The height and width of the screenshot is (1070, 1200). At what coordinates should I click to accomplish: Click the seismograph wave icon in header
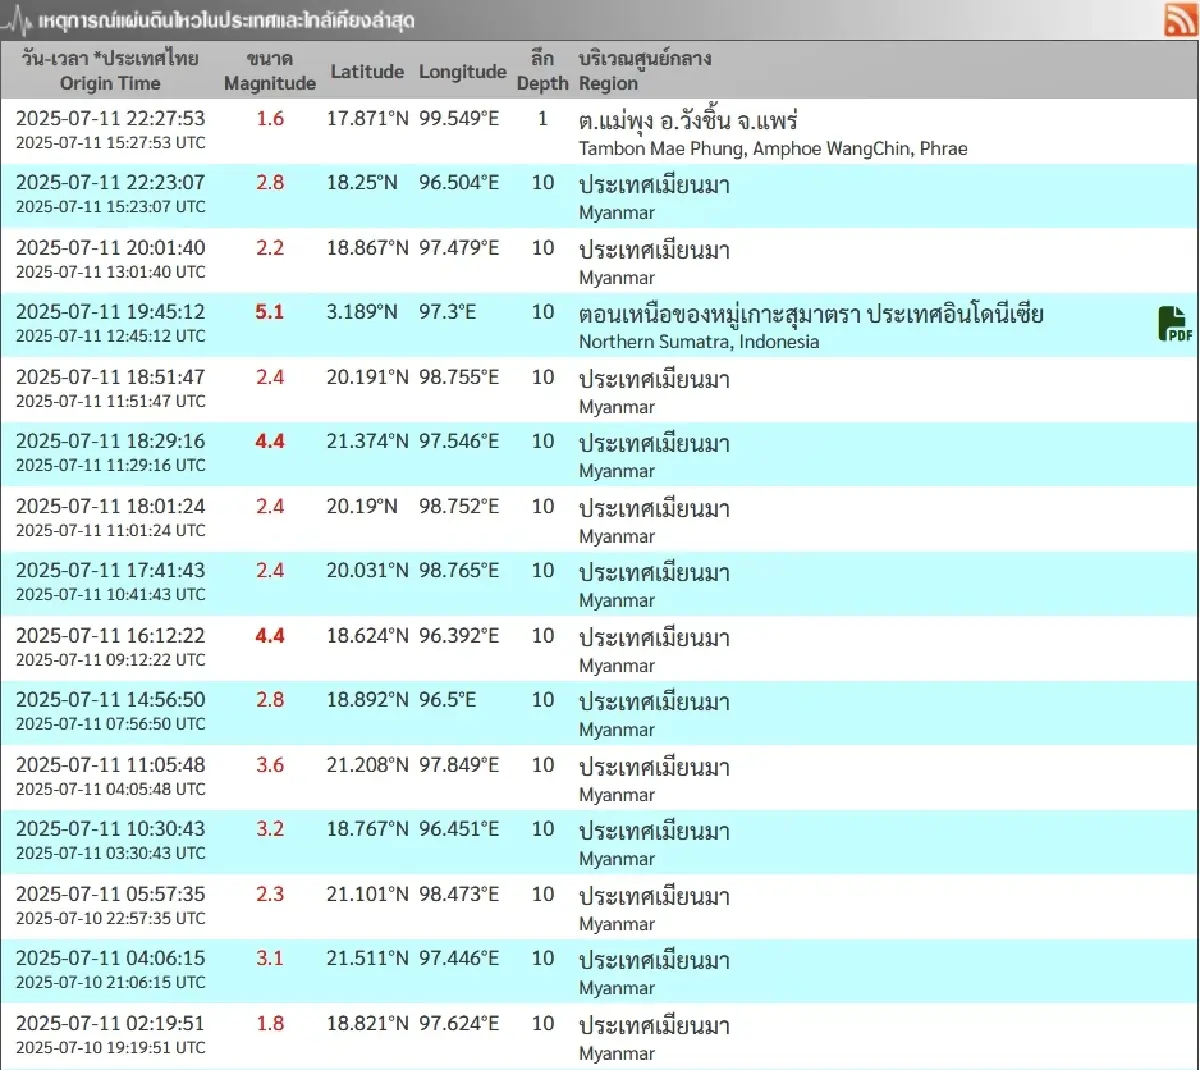click(x=17, y=20)
